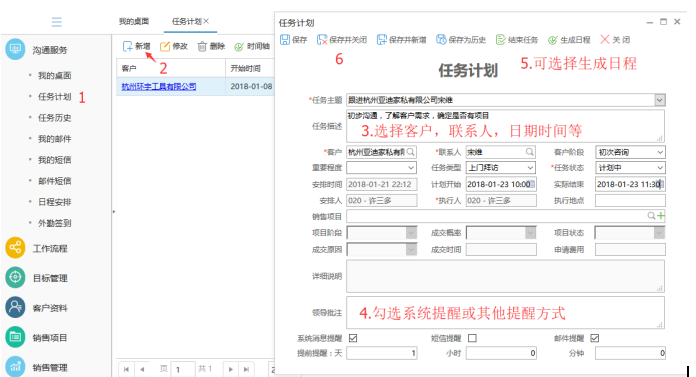The width and height of the screenshot is (696, 377).
Task: Click search magnifier in 客户 field
Action: click(411, 152)
